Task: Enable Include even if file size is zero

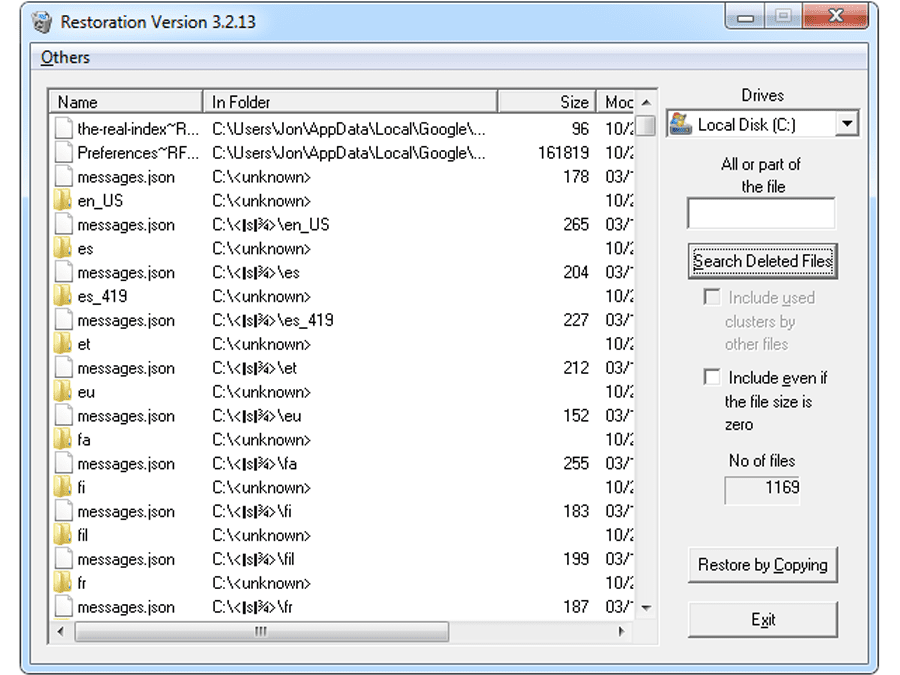Action: pyautogui.click(x=712, y=377)
